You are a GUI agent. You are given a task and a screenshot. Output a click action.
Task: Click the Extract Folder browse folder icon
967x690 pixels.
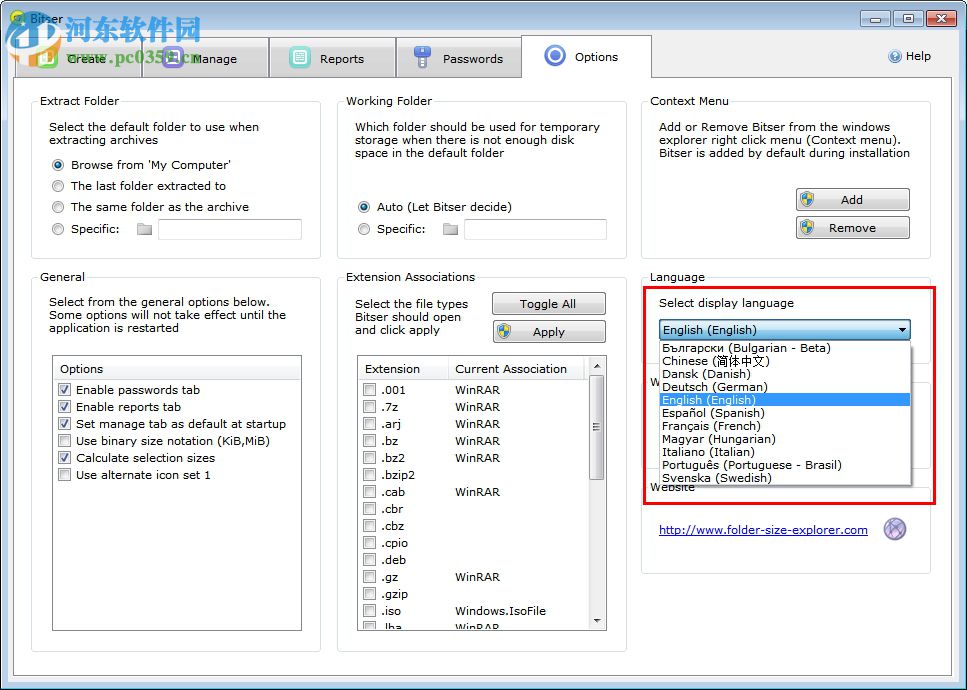(144, 229)
